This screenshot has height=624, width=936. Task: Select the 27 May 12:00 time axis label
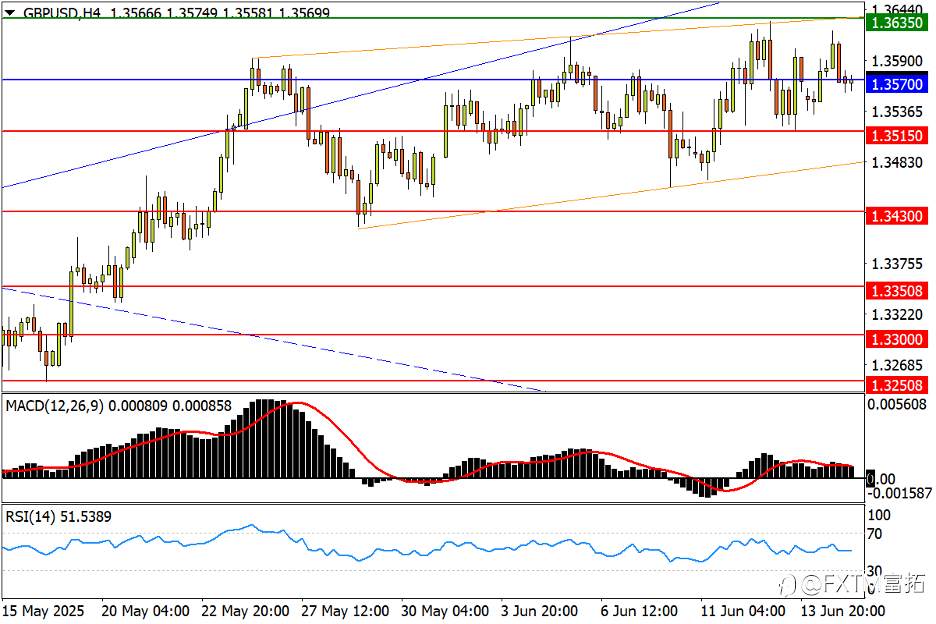(x=345, y=611)
